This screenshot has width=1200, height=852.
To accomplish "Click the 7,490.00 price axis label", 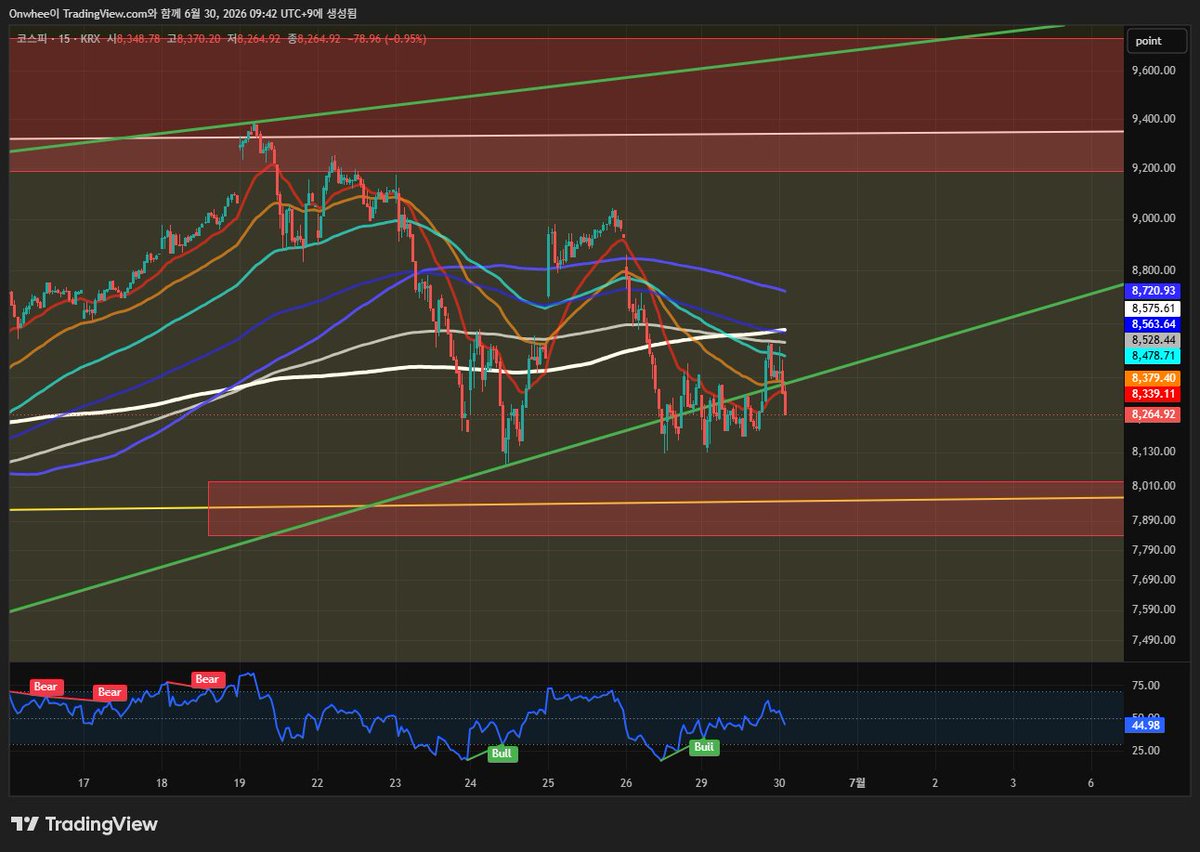I will [x=1153, y=641].
